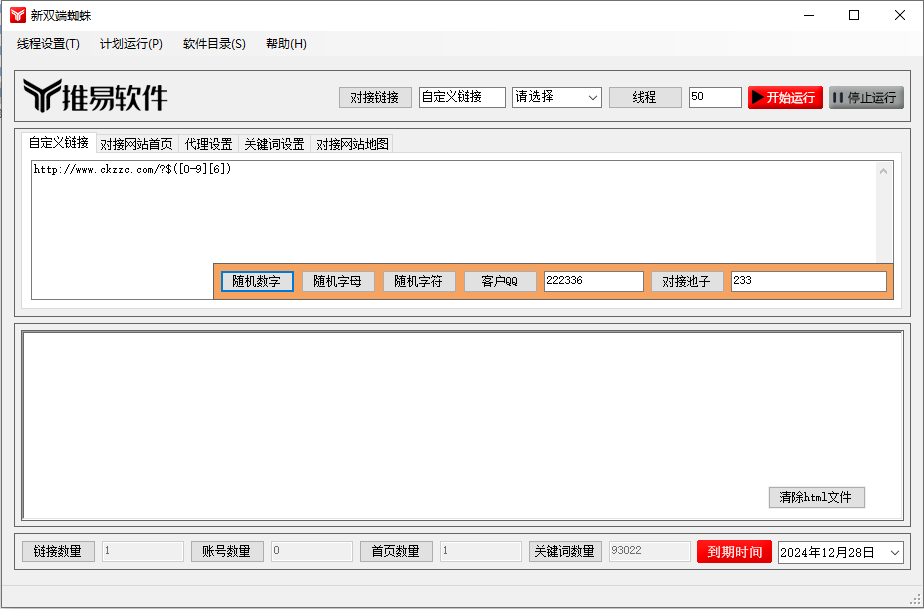Click the 清除html文件 button

pos(816,497)
